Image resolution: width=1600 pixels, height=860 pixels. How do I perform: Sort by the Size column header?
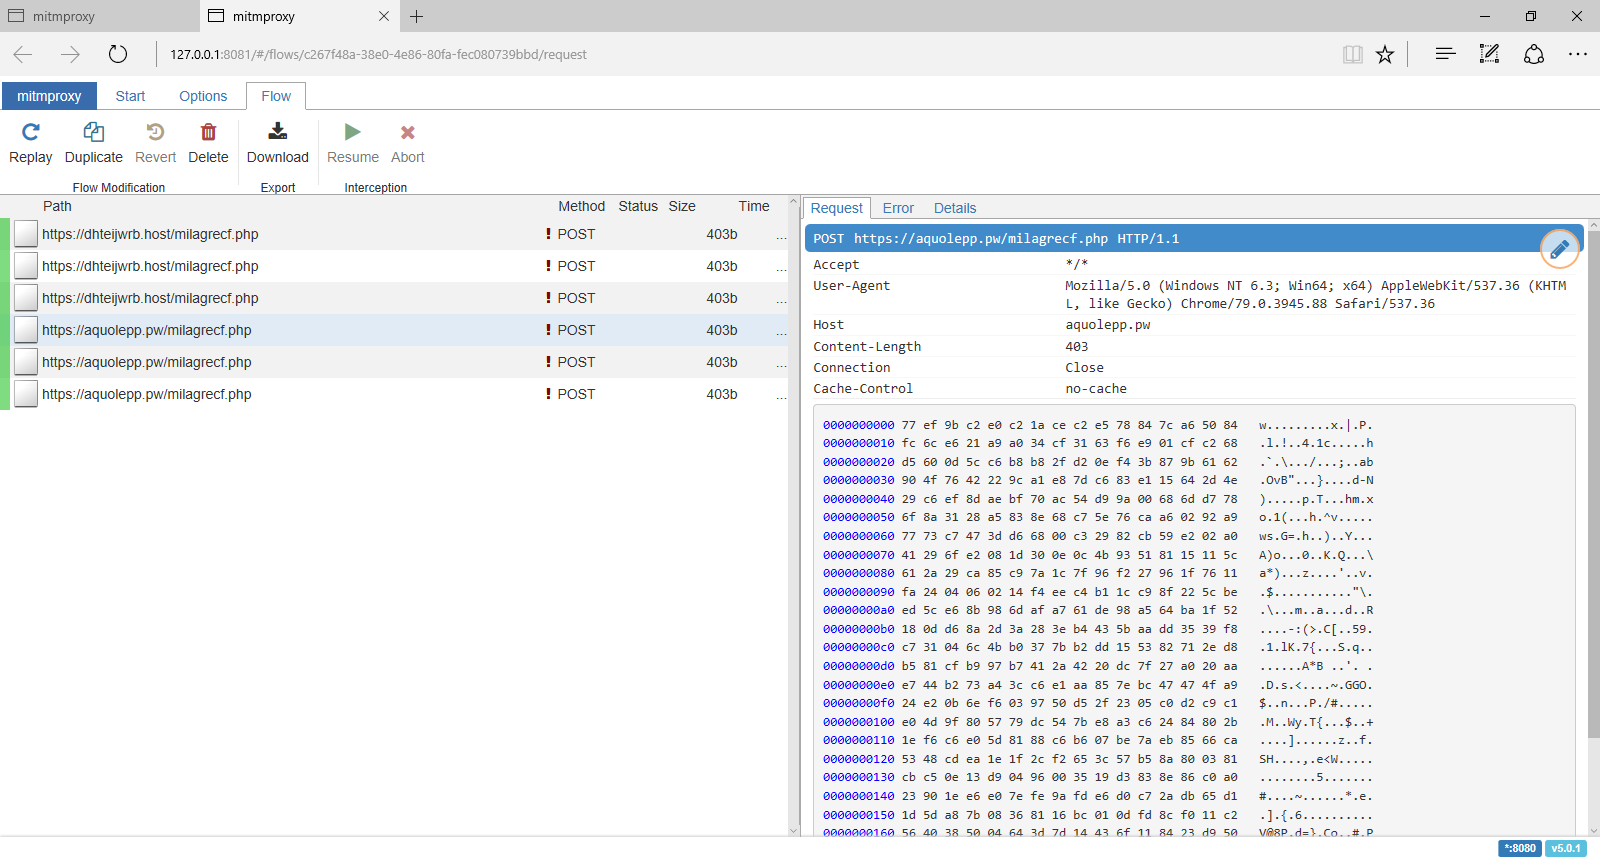click(x=682, y=206)
